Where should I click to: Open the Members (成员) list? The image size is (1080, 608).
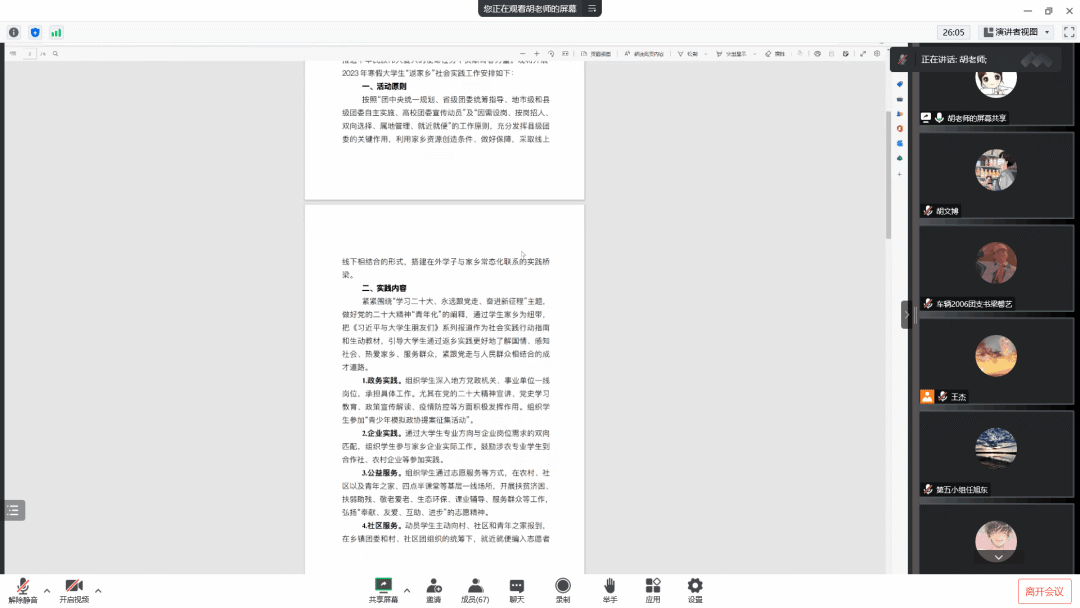pos(475,589)
